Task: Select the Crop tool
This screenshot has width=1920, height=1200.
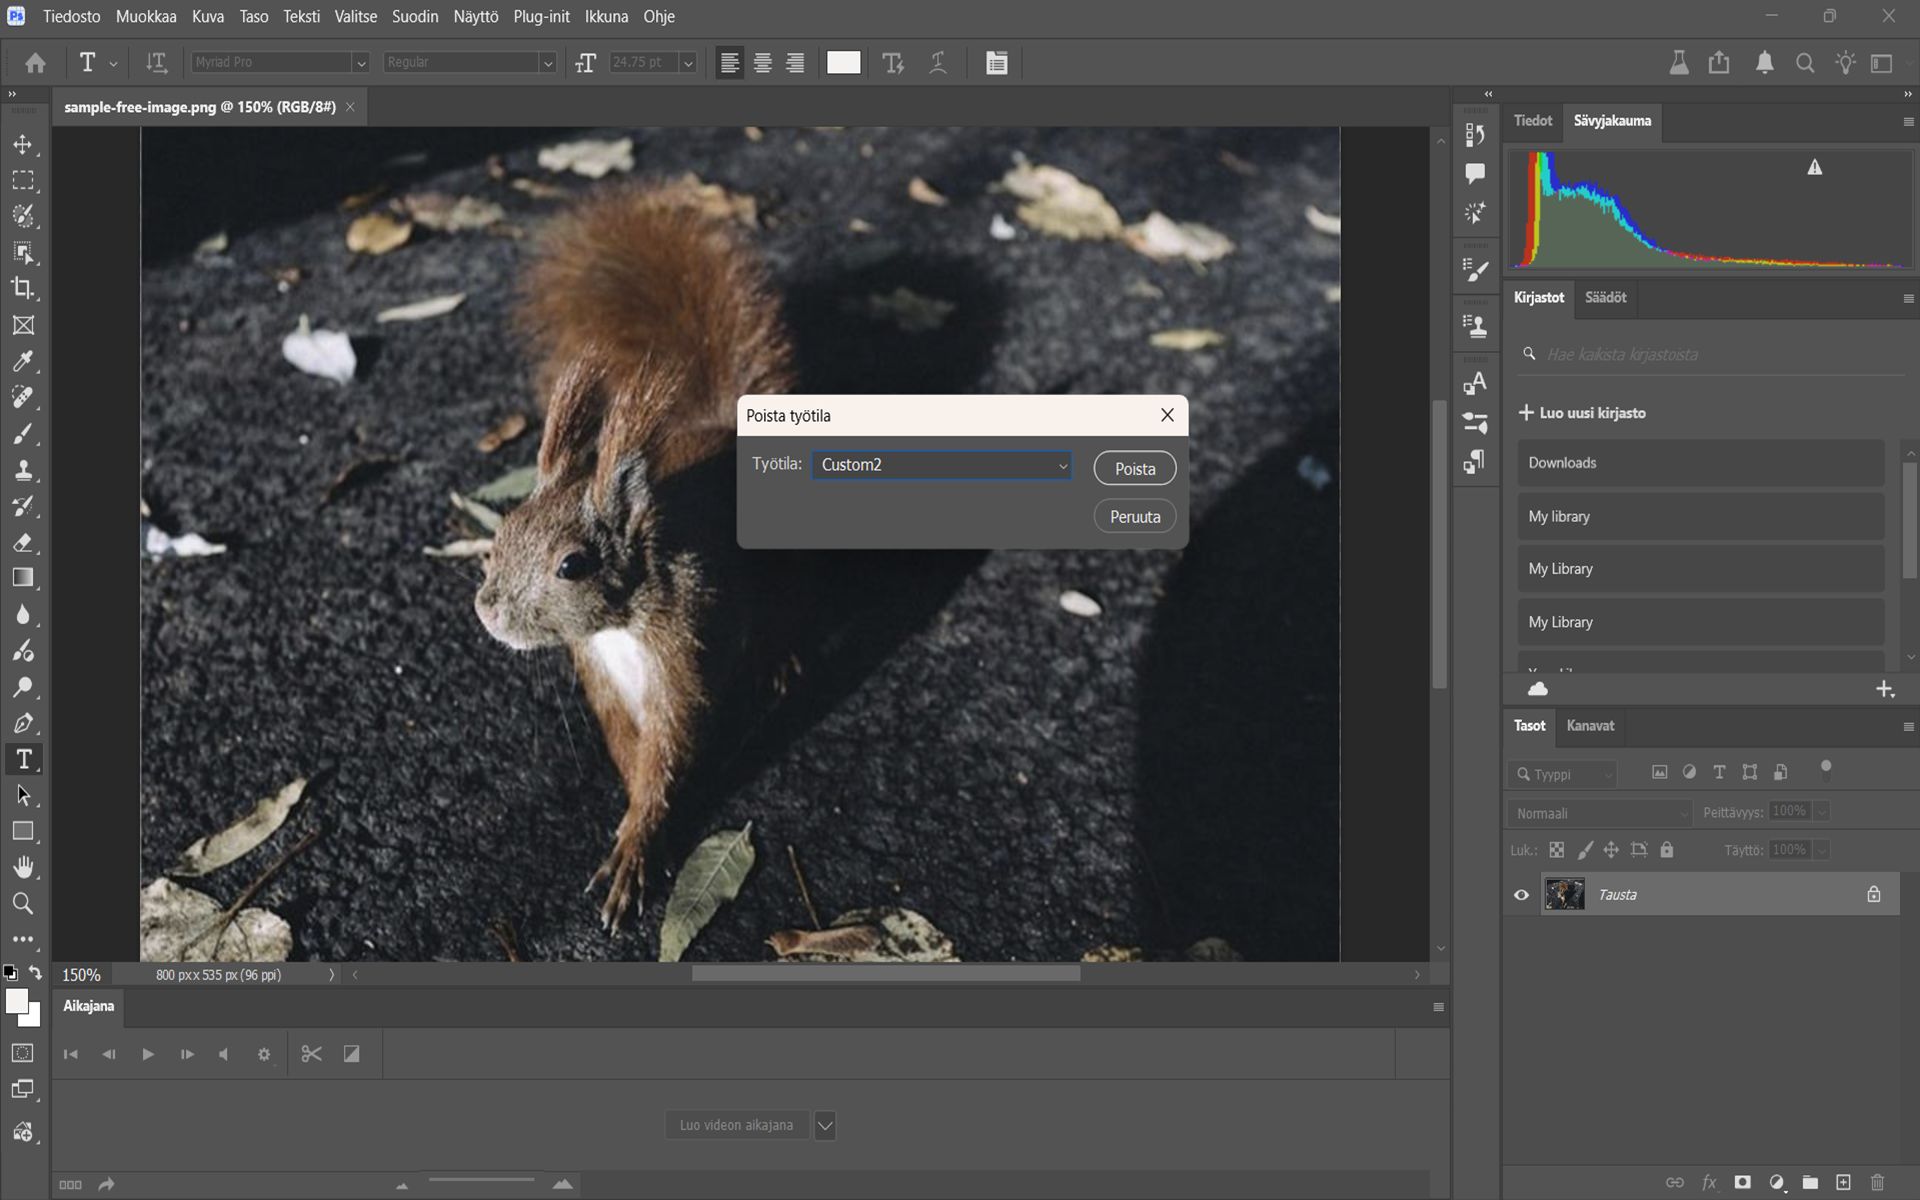Action: 23,289
